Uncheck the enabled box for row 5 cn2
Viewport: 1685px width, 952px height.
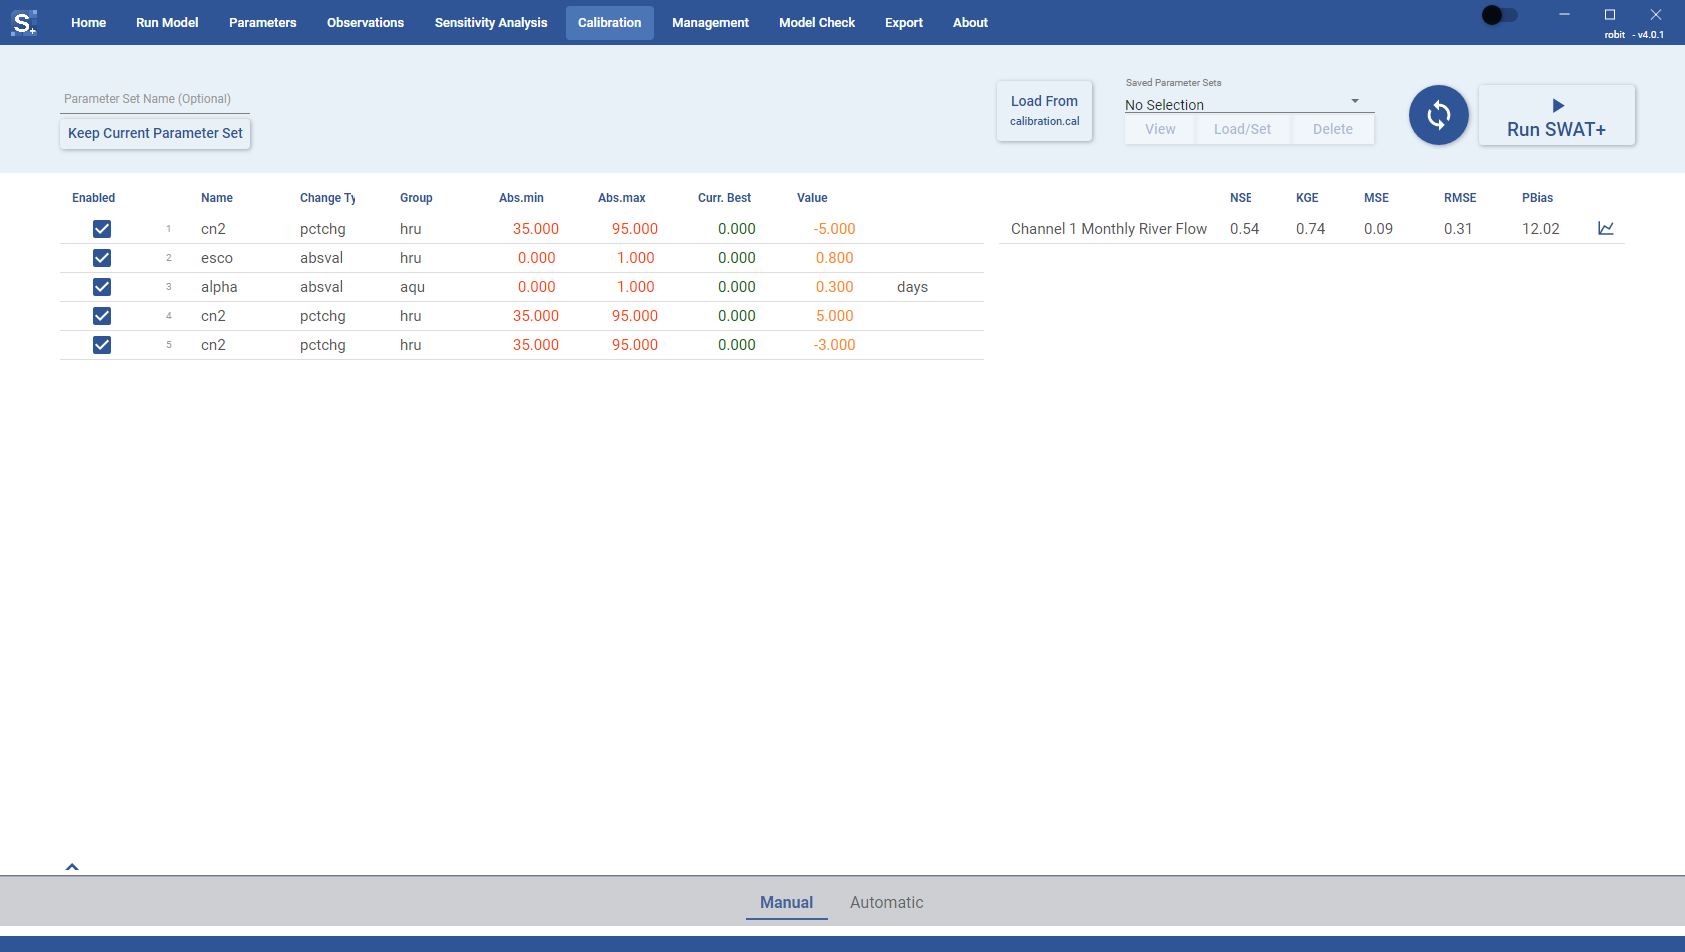pos(102,345)
